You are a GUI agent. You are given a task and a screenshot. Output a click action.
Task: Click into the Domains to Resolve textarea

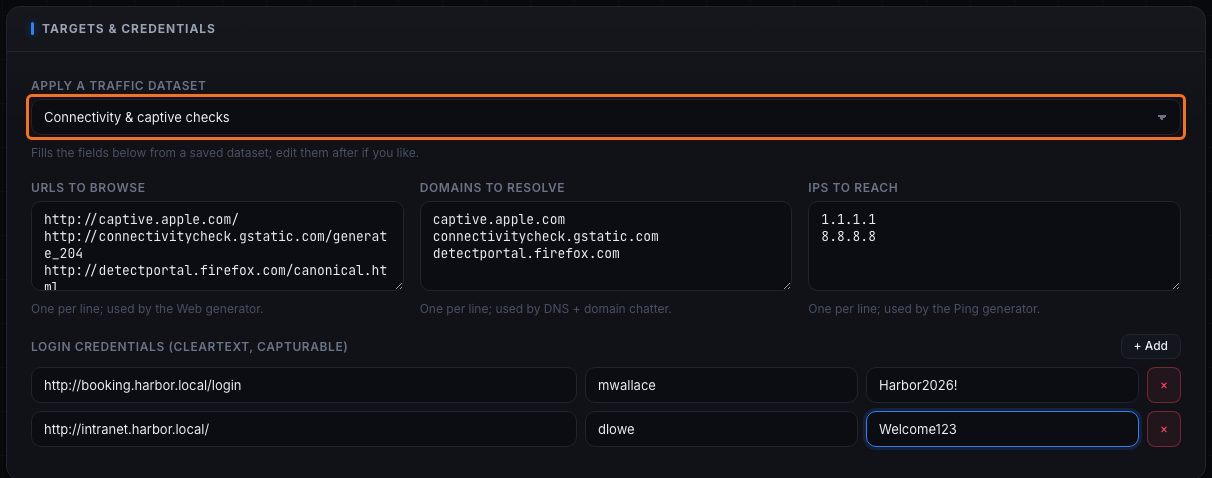click(x=606, y=246)
